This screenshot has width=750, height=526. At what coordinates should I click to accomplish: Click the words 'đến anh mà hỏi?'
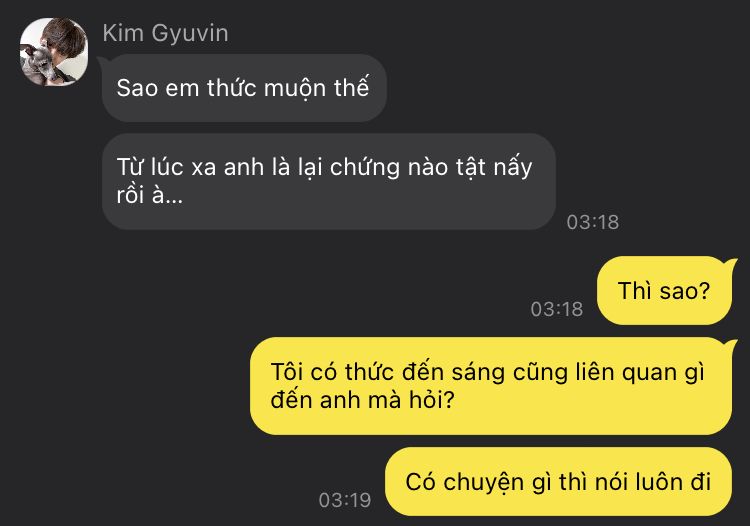(362, 400)
